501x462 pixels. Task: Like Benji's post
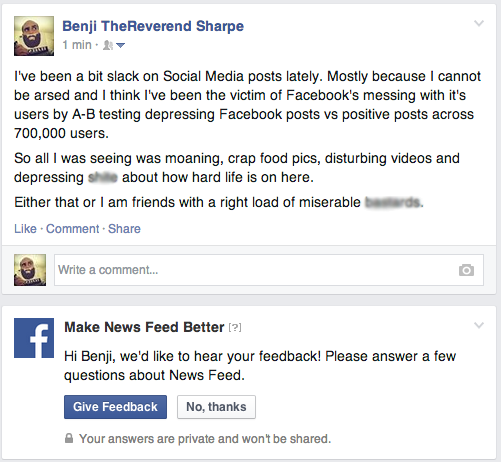(25, 229)
